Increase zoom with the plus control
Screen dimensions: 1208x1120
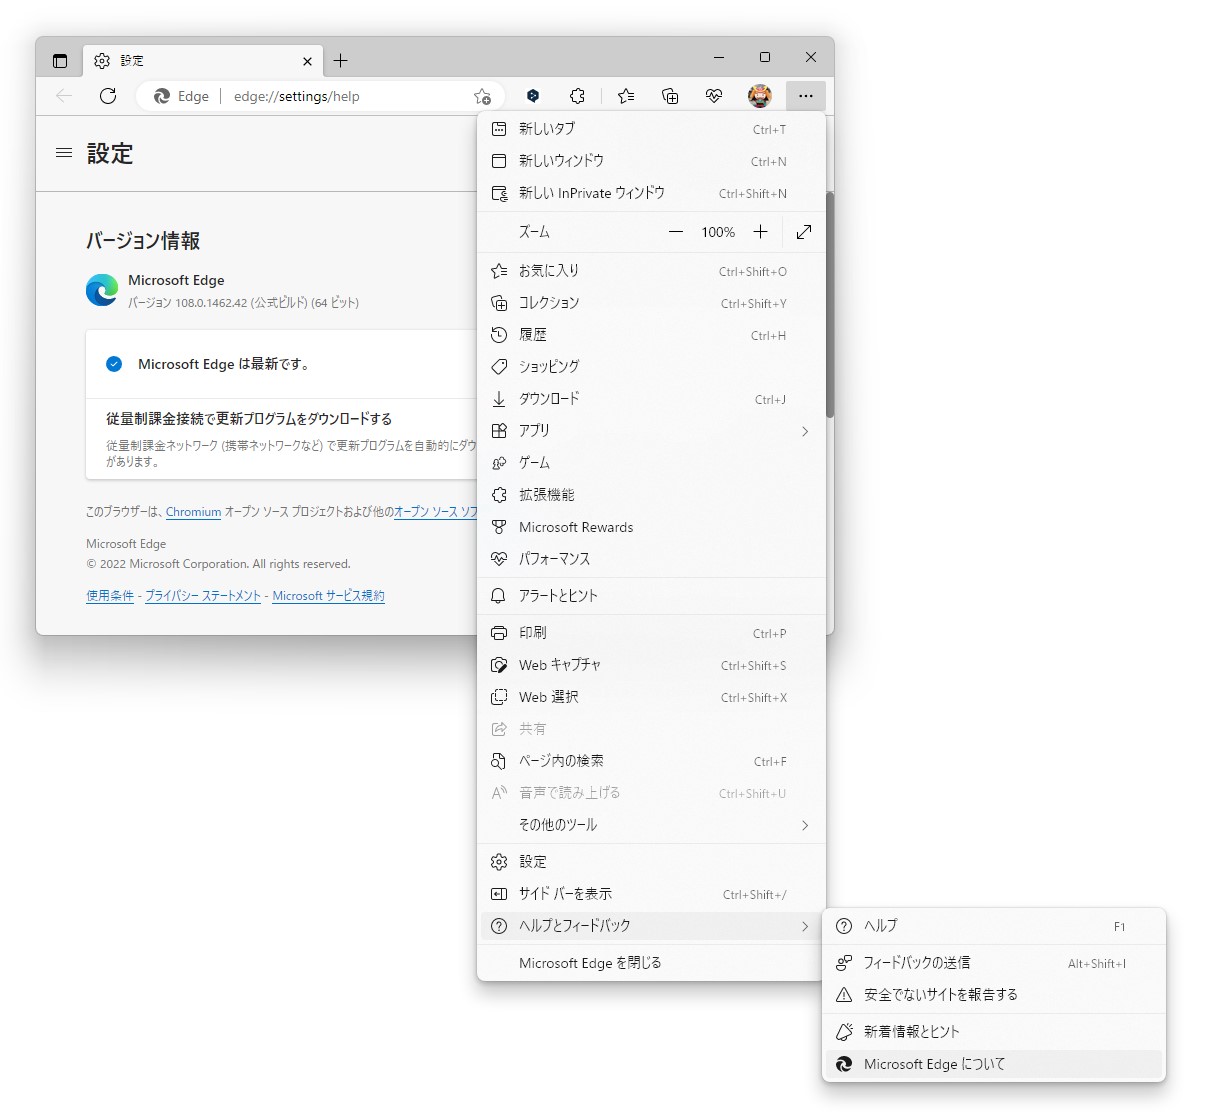761,231
